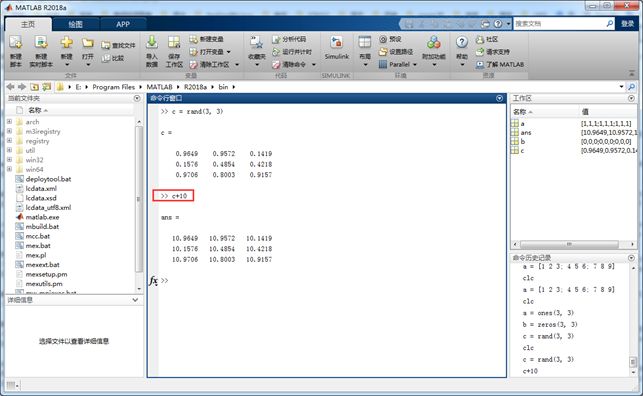Select mexsetup.pm in the file list
Image resolution: width=643 pixels, height=396 pixels.
coord(46,274)
